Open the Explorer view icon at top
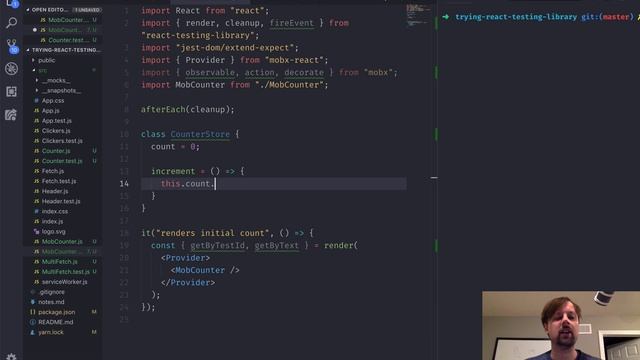Viewport: 640px width, 360px height. (x=11, y=4)
